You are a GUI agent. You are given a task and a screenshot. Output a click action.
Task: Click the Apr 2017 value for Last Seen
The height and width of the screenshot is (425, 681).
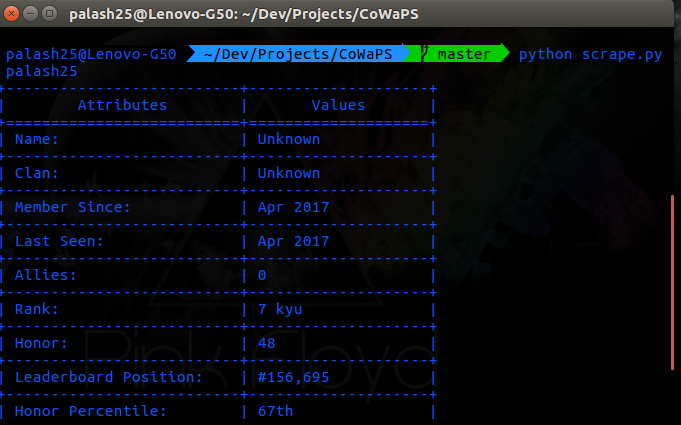pos(294,241)
